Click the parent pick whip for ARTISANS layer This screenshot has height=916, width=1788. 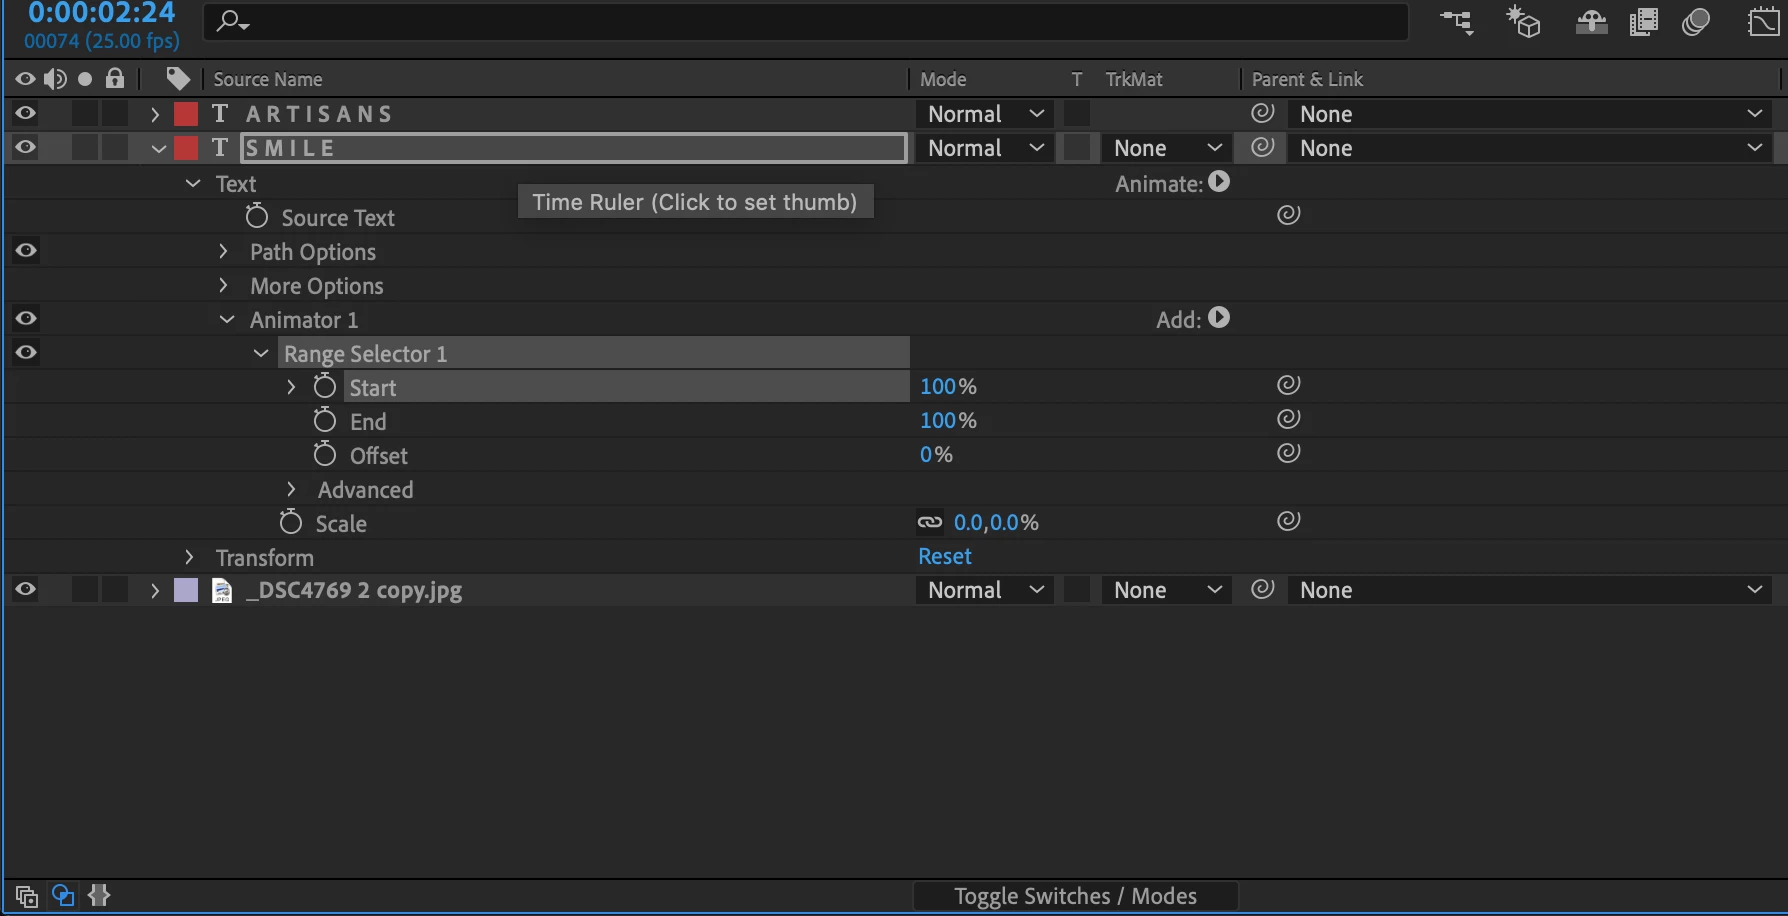coord(1263,113)
